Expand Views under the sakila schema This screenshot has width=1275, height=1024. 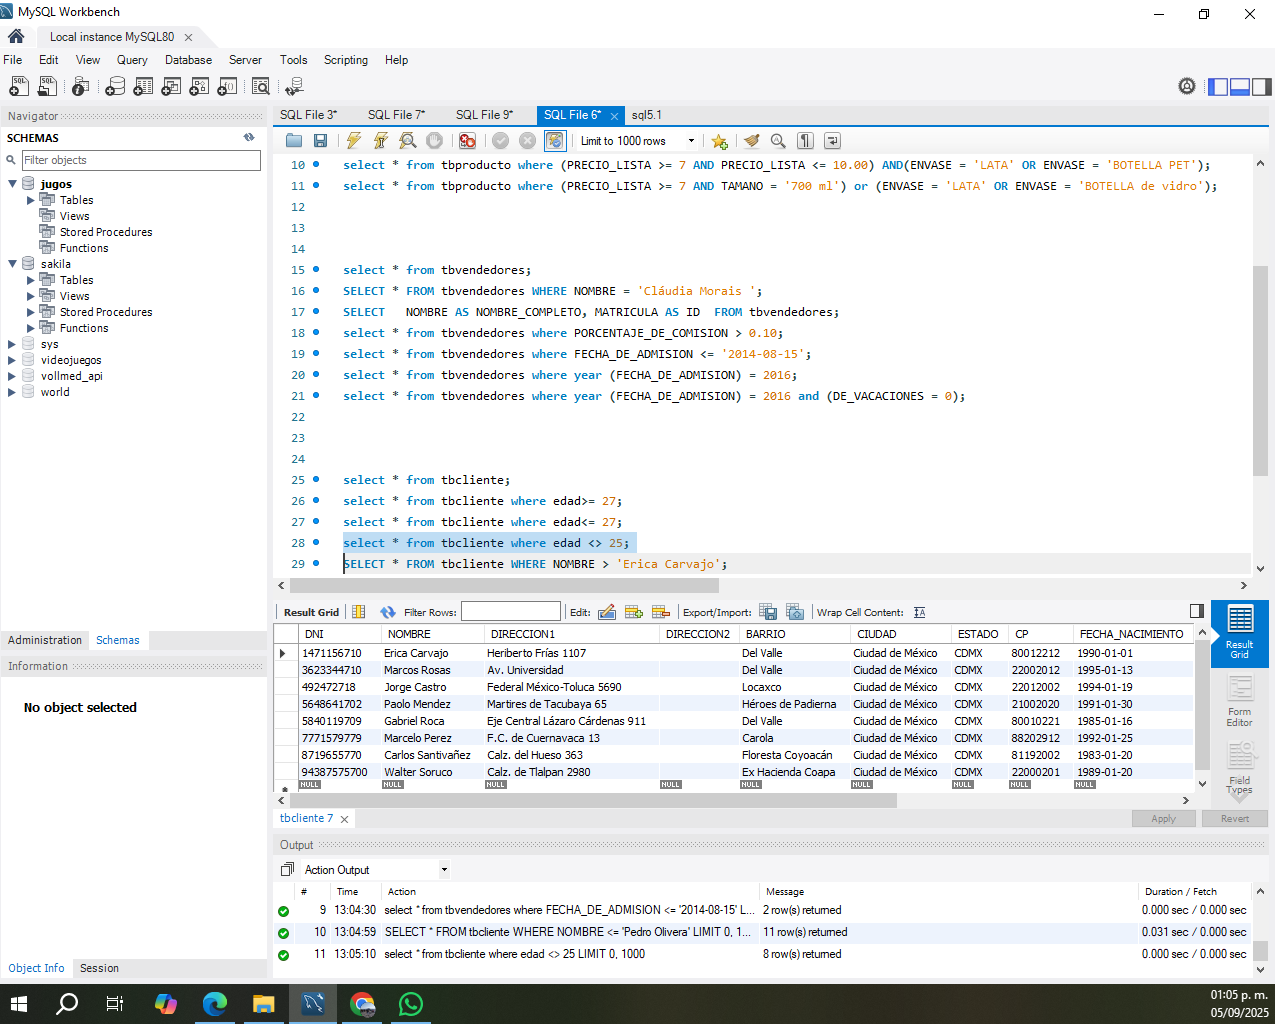[x=30, y=296]
